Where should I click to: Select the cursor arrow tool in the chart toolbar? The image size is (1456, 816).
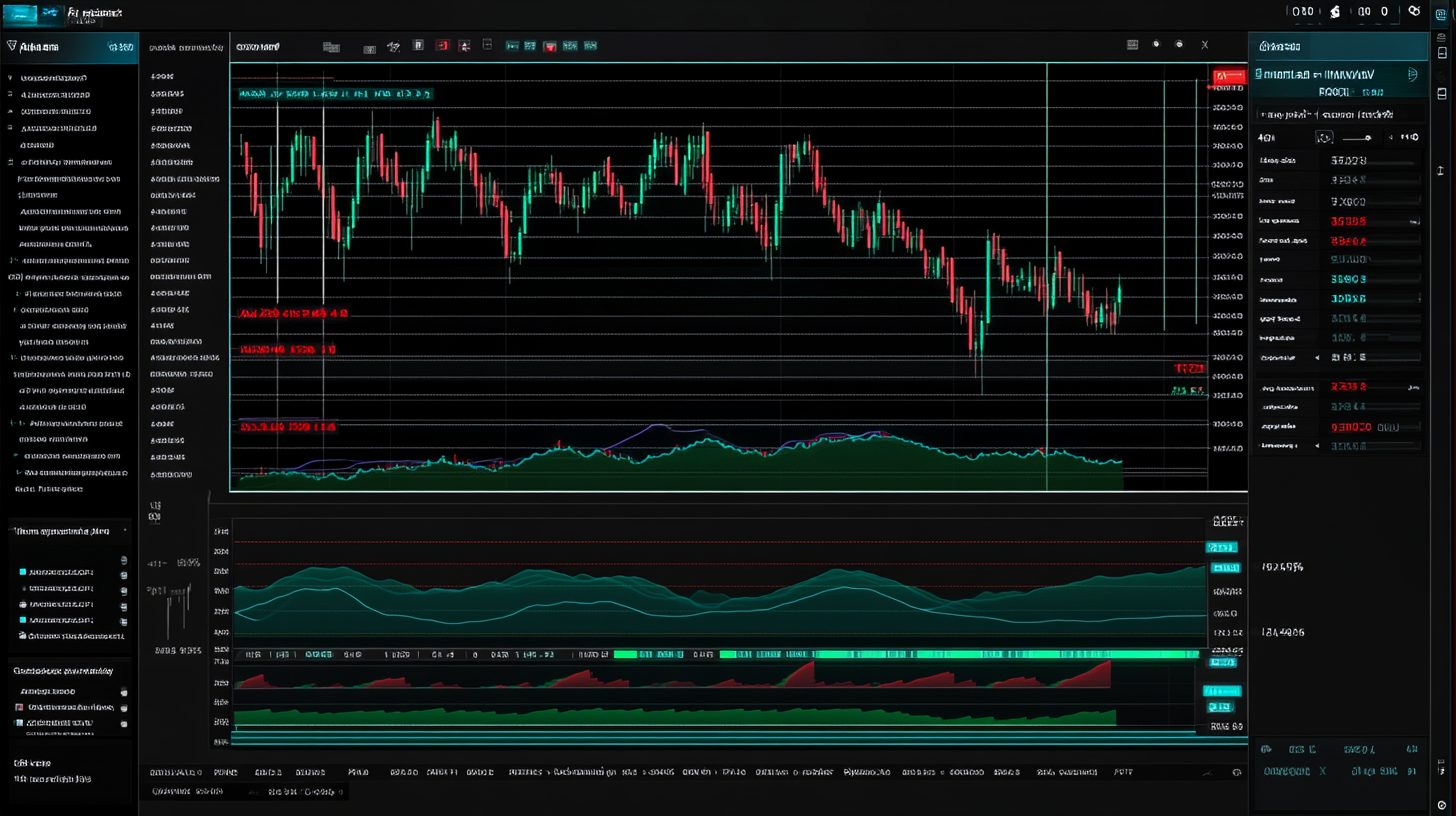(x=393, y=46)
